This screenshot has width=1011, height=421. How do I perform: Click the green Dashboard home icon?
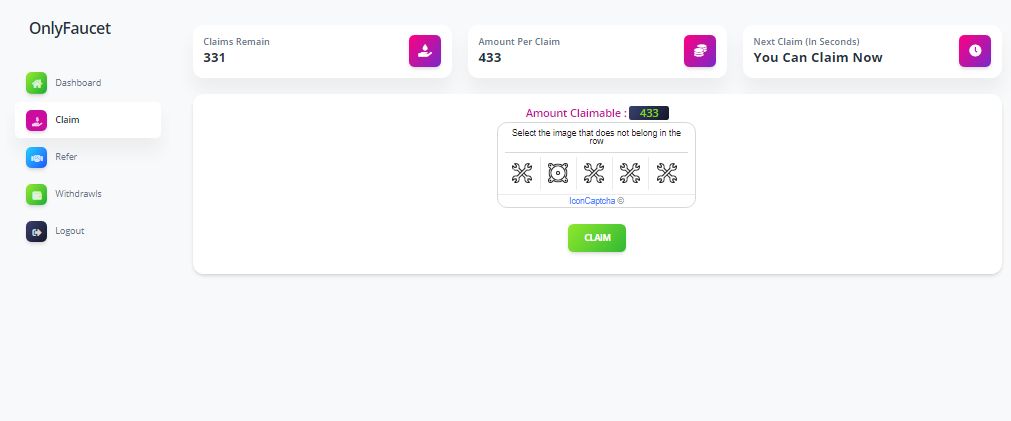tap(36, 83)
